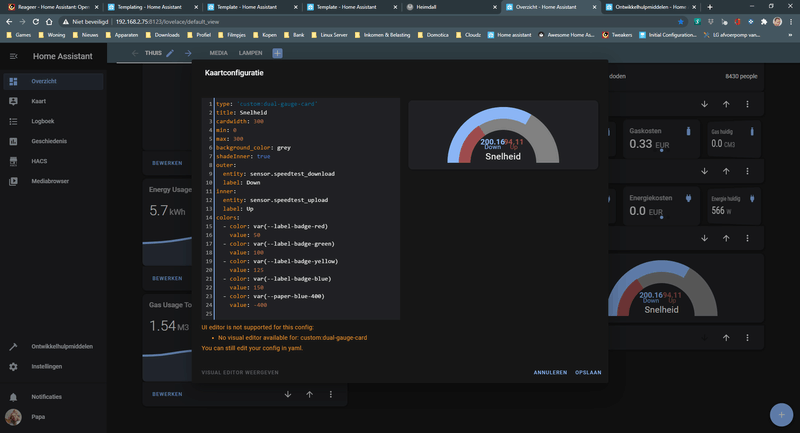The width and height of the screenshot is (800, 433).
Task: Open three-dot menu below Gaskosten row
Action: 747,171
